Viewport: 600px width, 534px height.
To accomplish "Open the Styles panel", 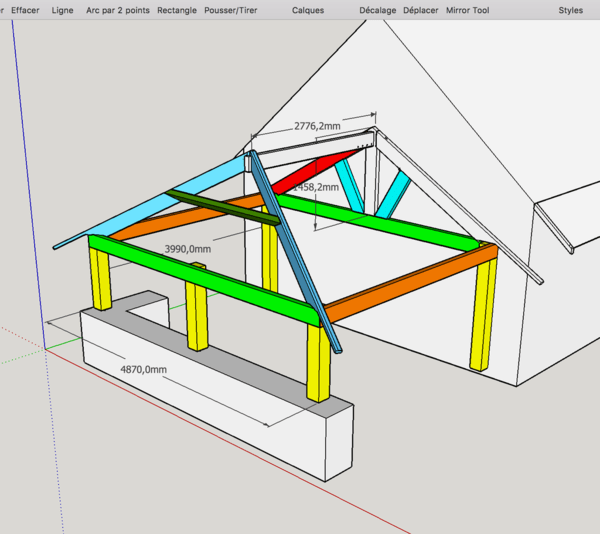I will click(x=571, y=10).
